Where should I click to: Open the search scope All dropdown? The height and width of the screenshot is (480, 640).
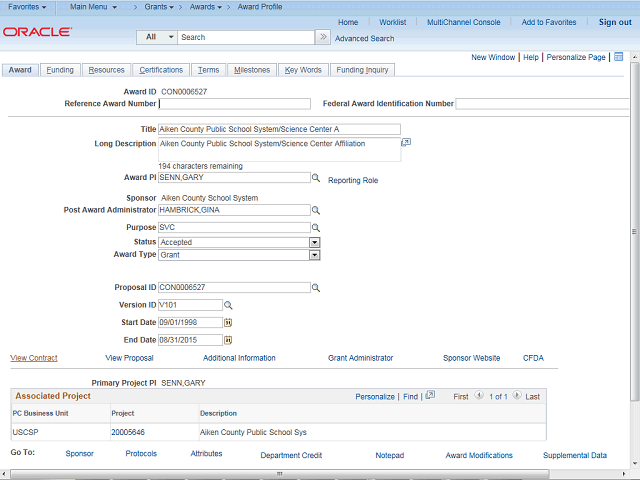(x=157, y=37)
